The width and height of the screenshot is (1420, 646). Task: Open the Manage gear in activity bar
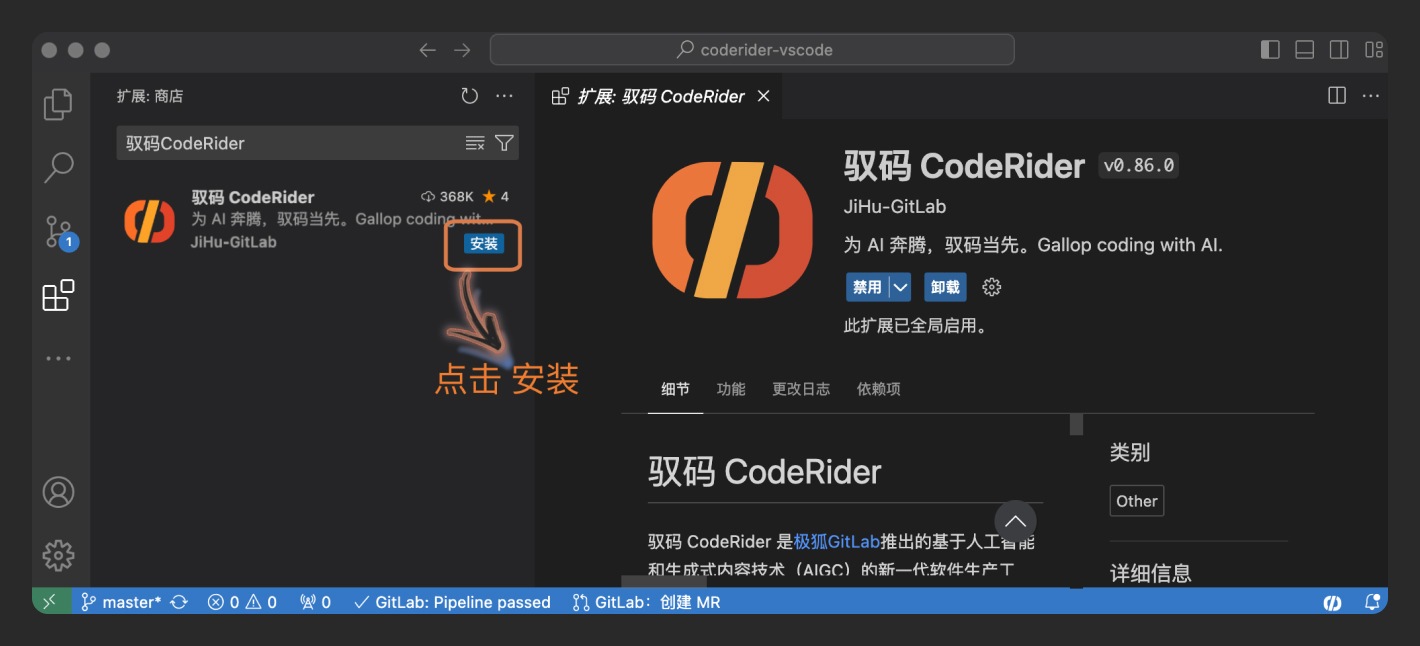tap(58, 555)
